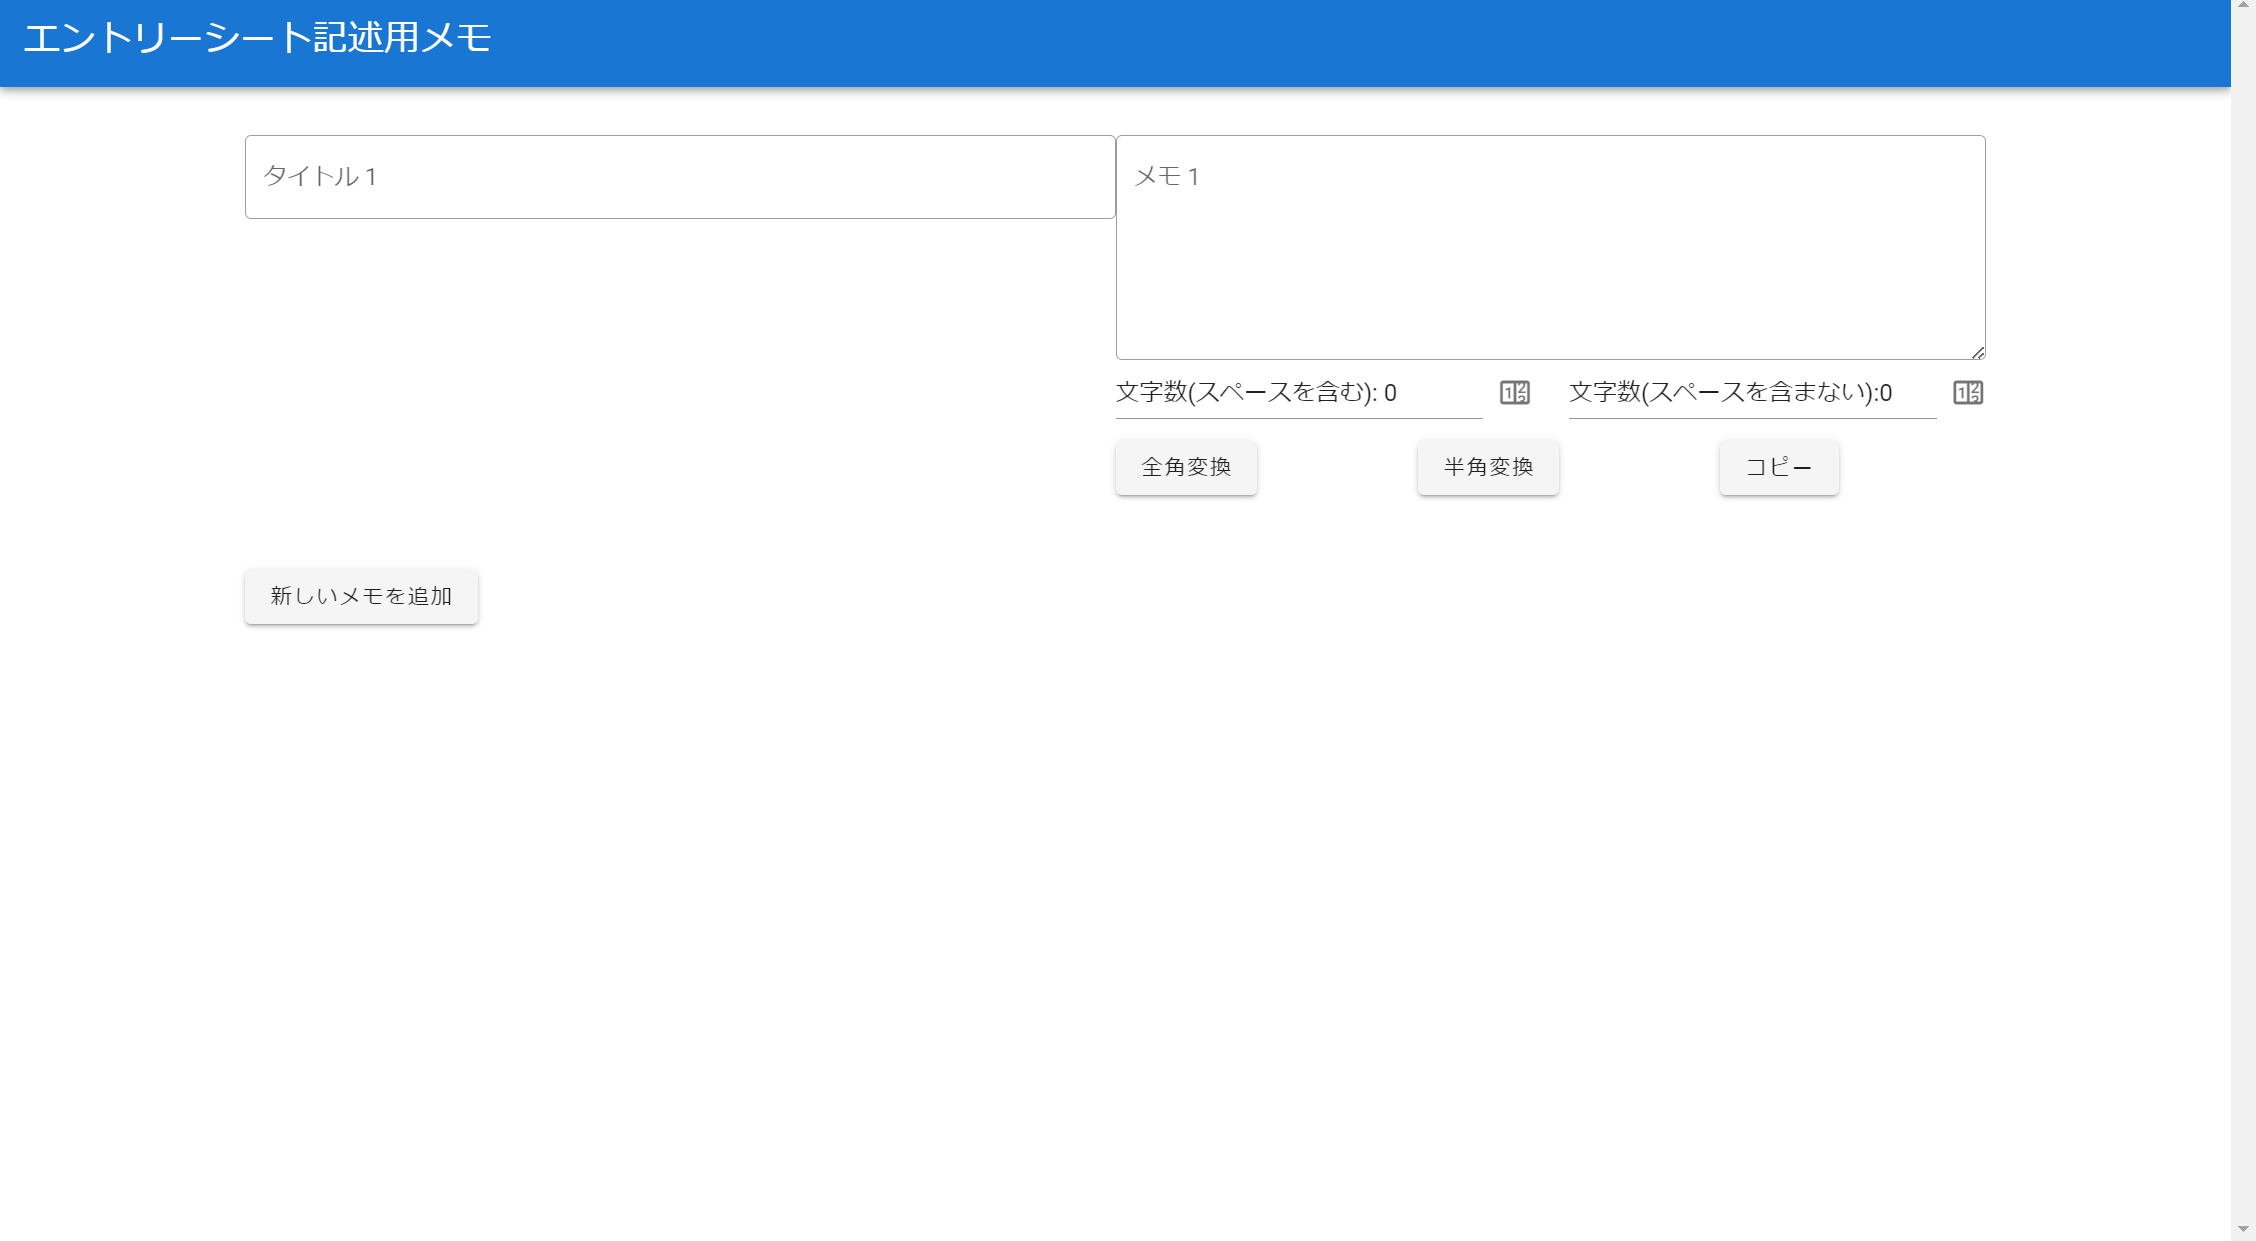Click counter icon beside 文字数(スペースを含む)
The width and height of the screenshot is (2256, 1241).
pyautogui.click(x=1515, y=393)
